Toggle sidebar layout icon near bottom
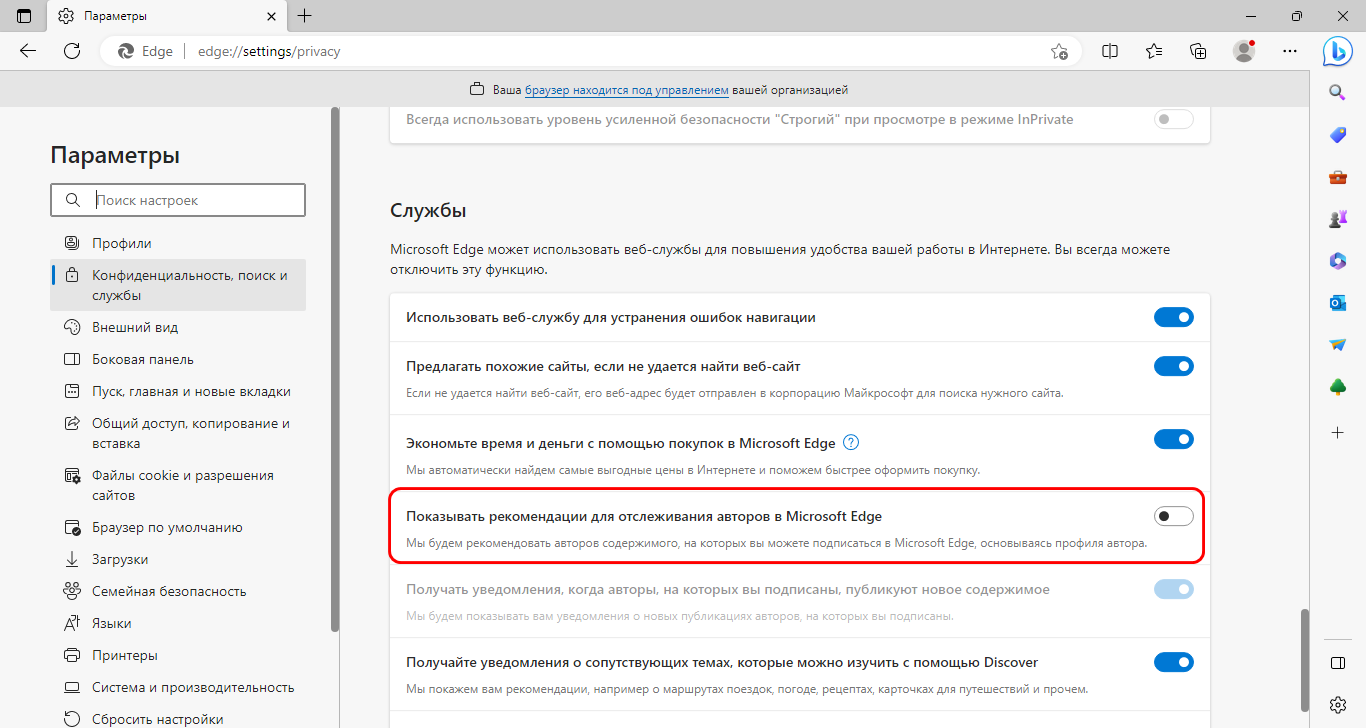The image size is (1366, 728). tap(1338, 663)
